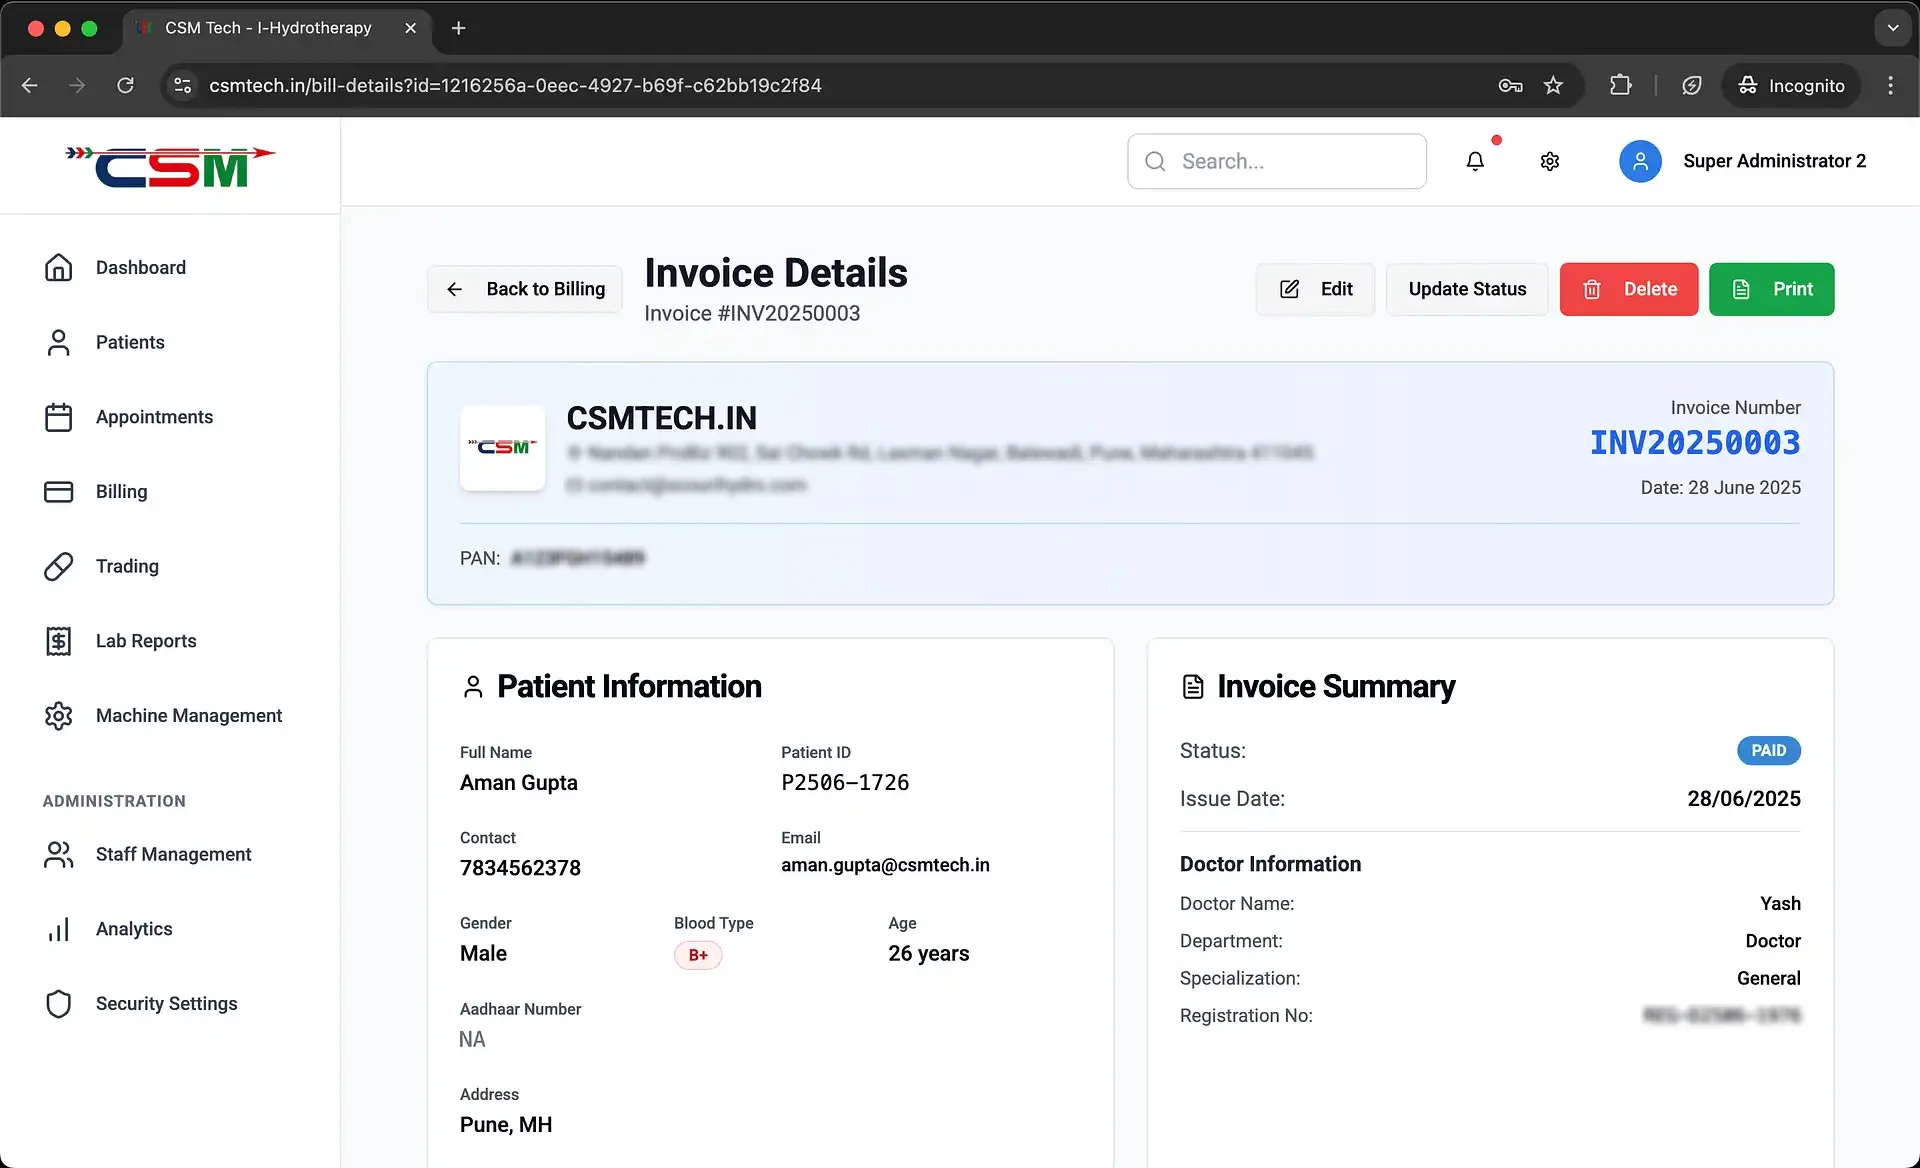Click patient name Aman Gupta
Screen dimensions: 1920x1168
[519, 782]
